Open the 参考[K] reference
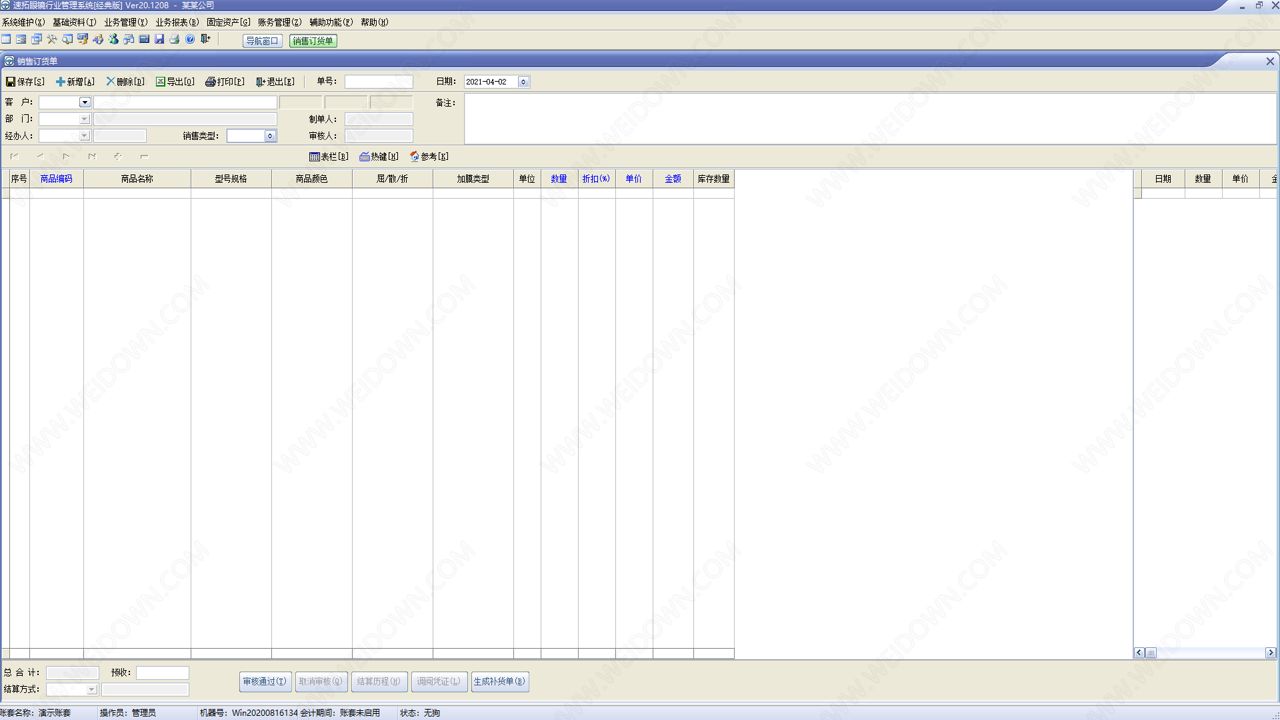 (x=429, y=157)
